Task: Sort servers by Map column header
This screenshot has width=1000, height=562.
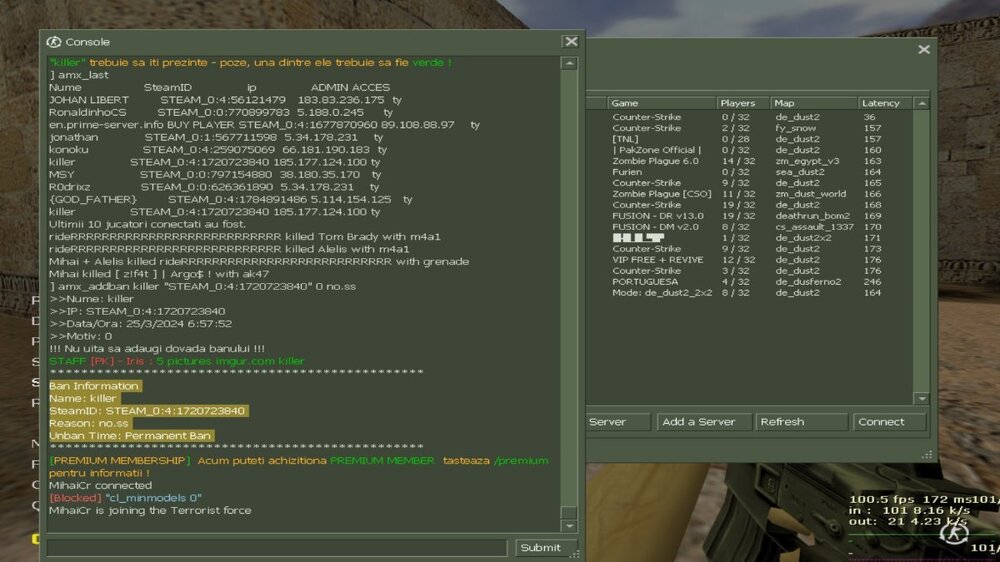Action: point(812,103)
